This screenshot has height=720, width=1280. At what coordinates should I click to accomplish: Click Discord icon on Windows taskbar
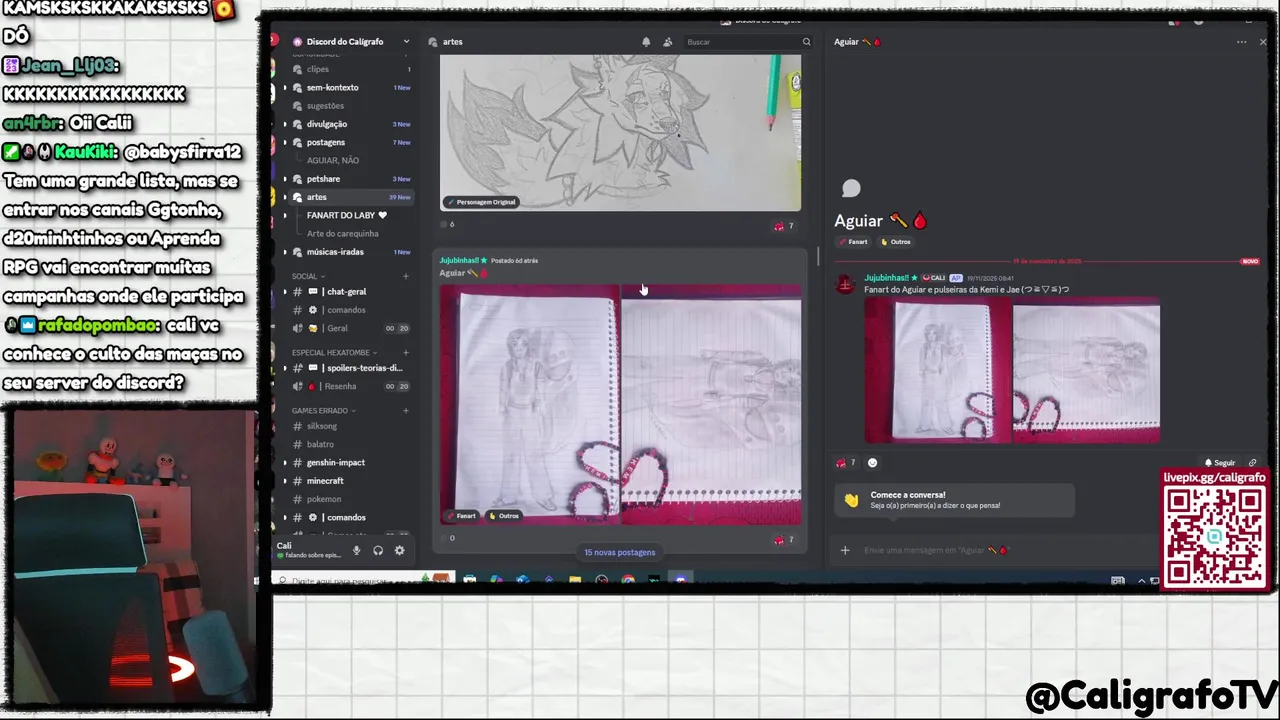tap(681, 580)
